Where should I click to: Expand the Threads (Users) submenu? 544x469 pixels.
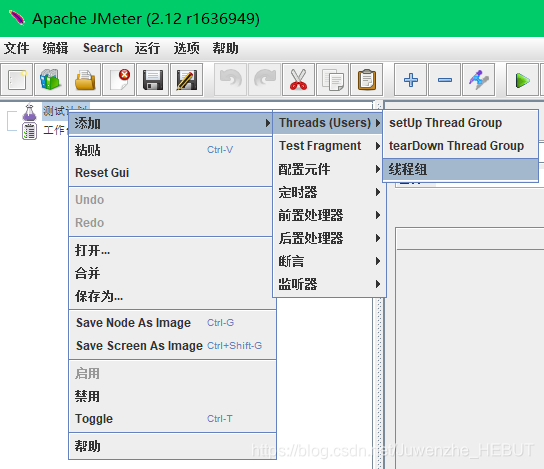click(x=328, y=123)
